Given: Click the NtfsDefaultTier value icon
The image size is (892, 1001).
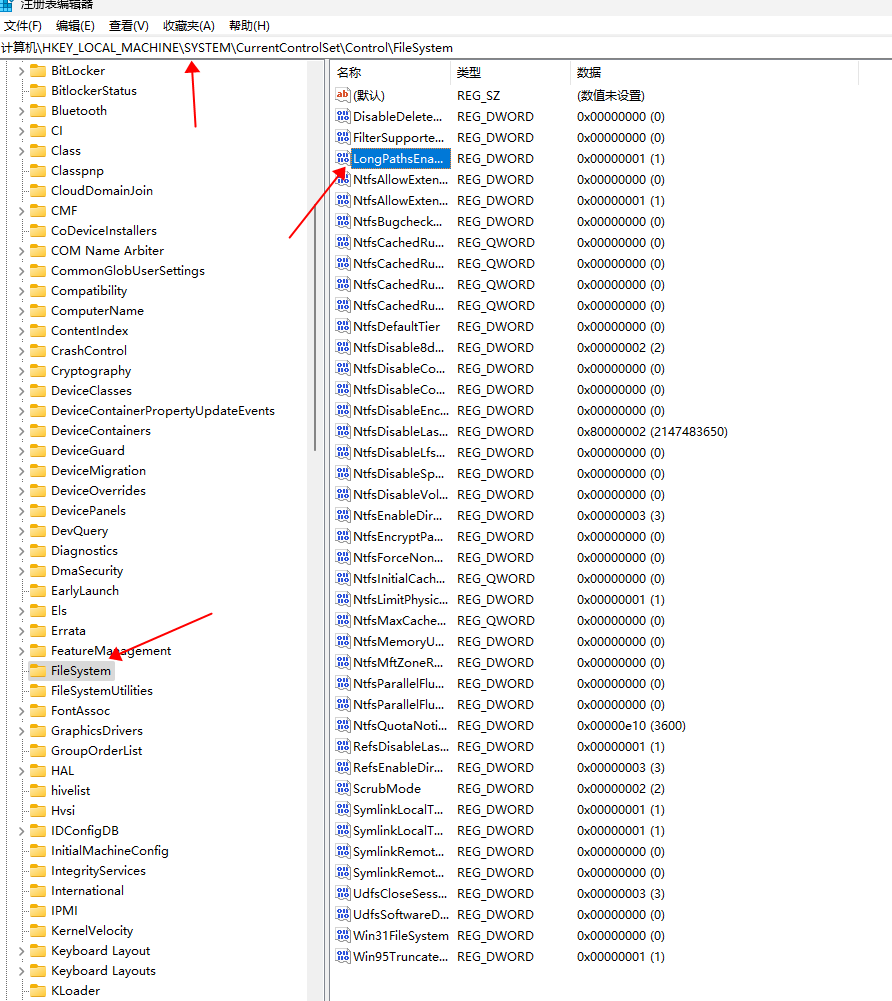Looking at the screenshot, I should tap(343, 326).
